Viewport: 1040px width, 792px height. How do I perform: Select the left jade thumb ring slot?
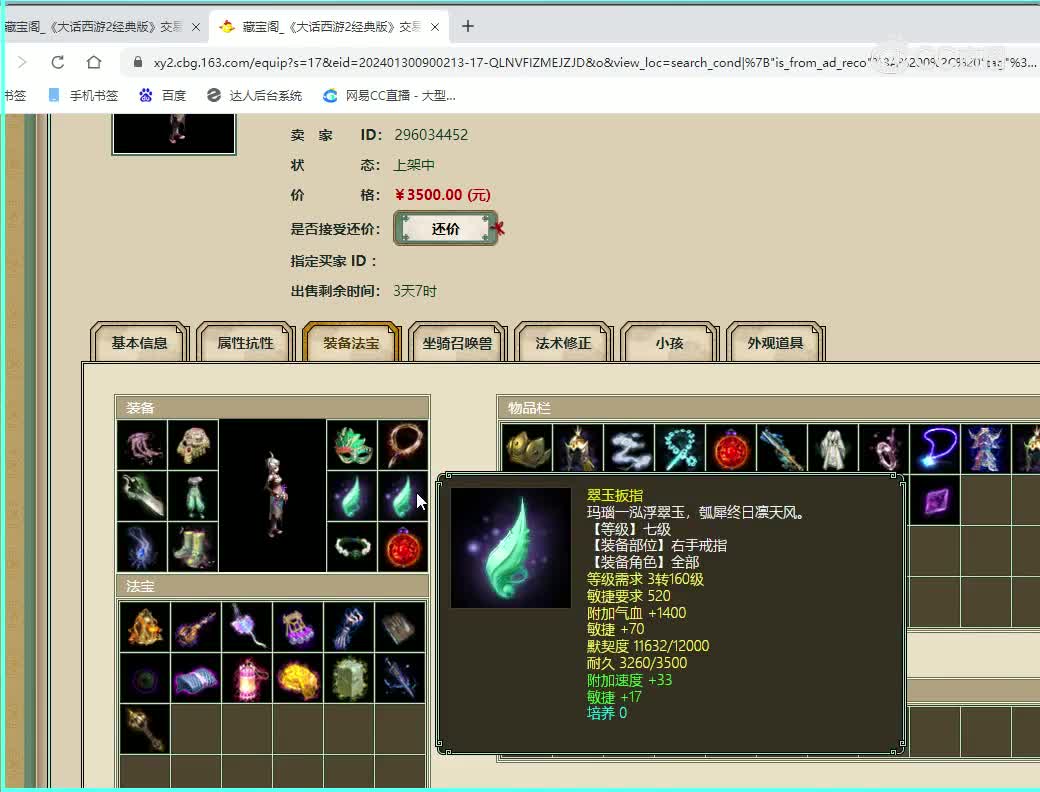(x=352, y=496)
